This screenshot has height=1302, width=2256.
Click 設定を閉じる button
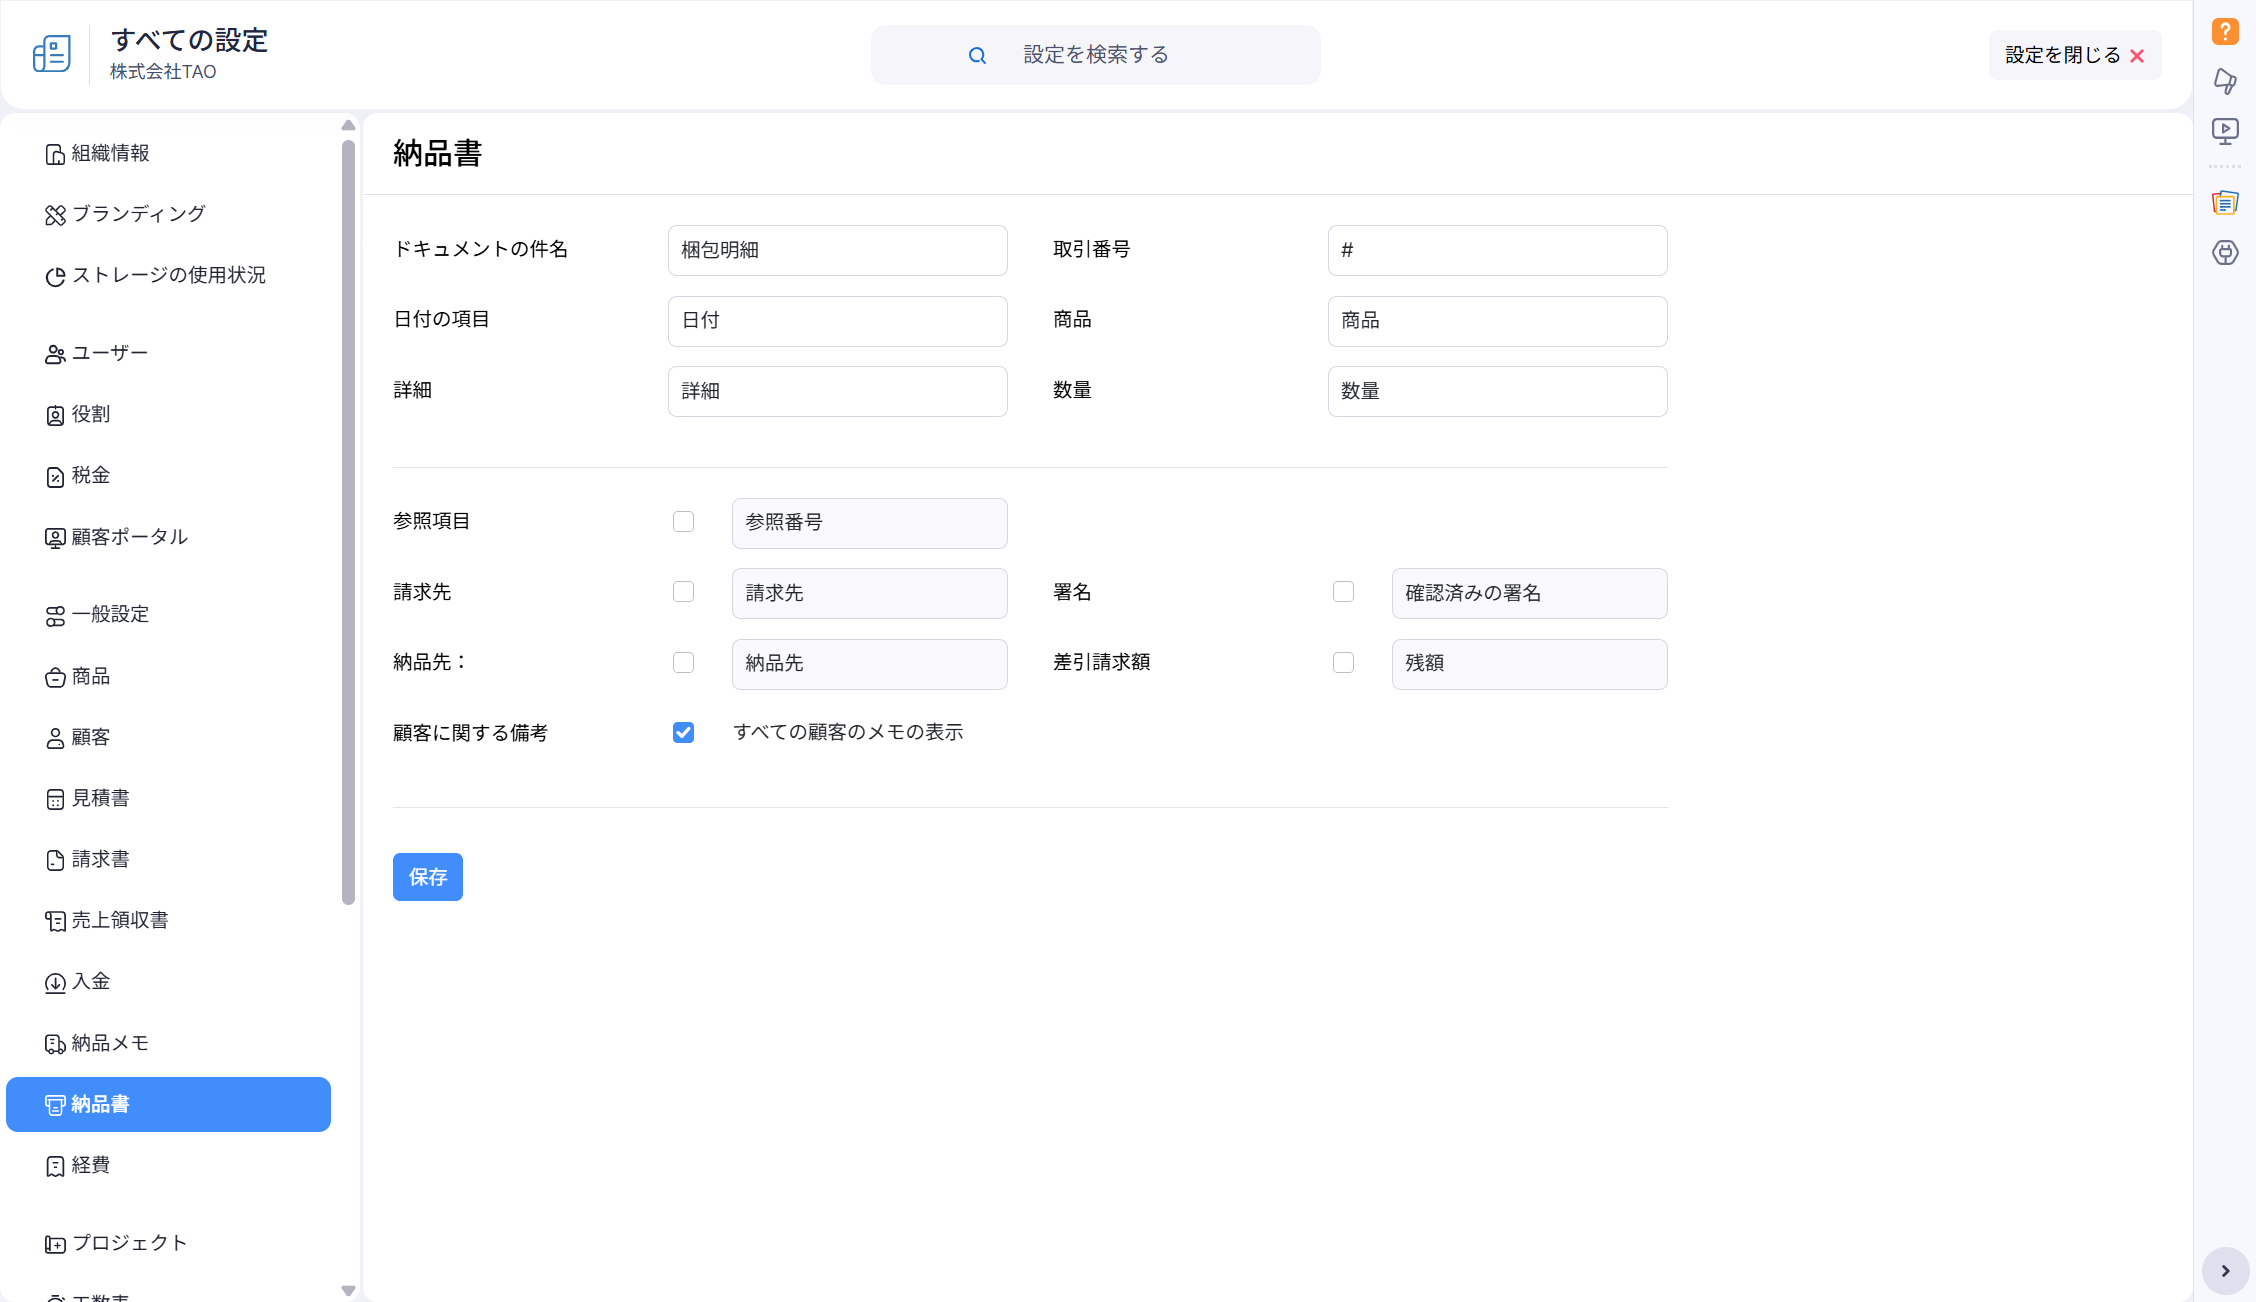(x=2074, y=55)
